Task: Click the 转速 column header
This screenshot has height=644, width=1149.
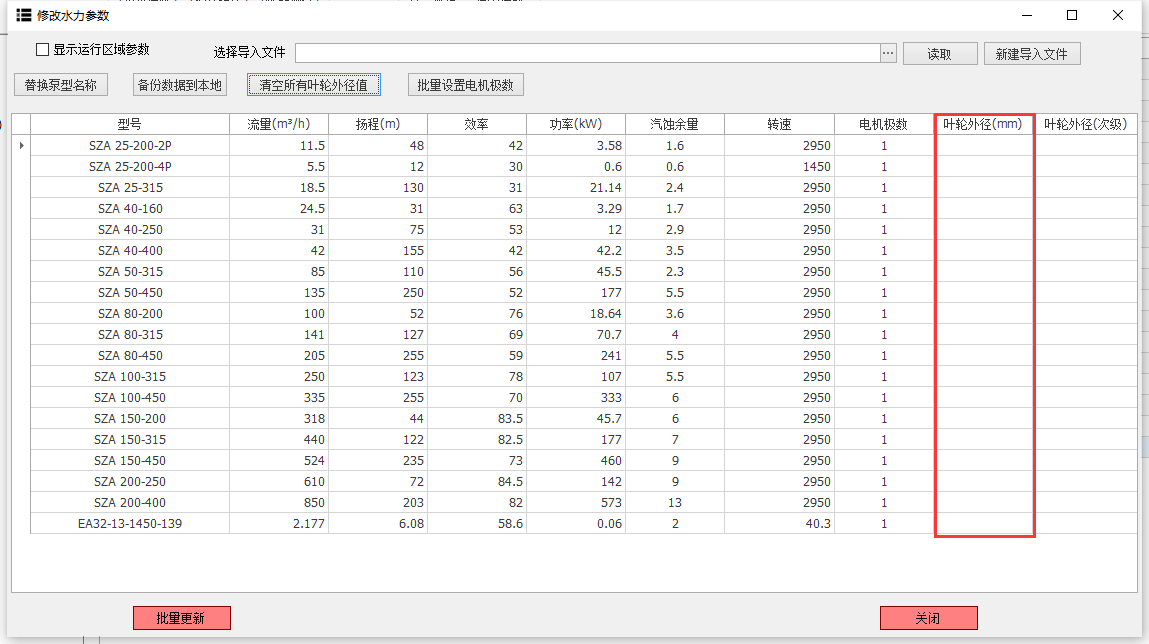Action: 779,125
